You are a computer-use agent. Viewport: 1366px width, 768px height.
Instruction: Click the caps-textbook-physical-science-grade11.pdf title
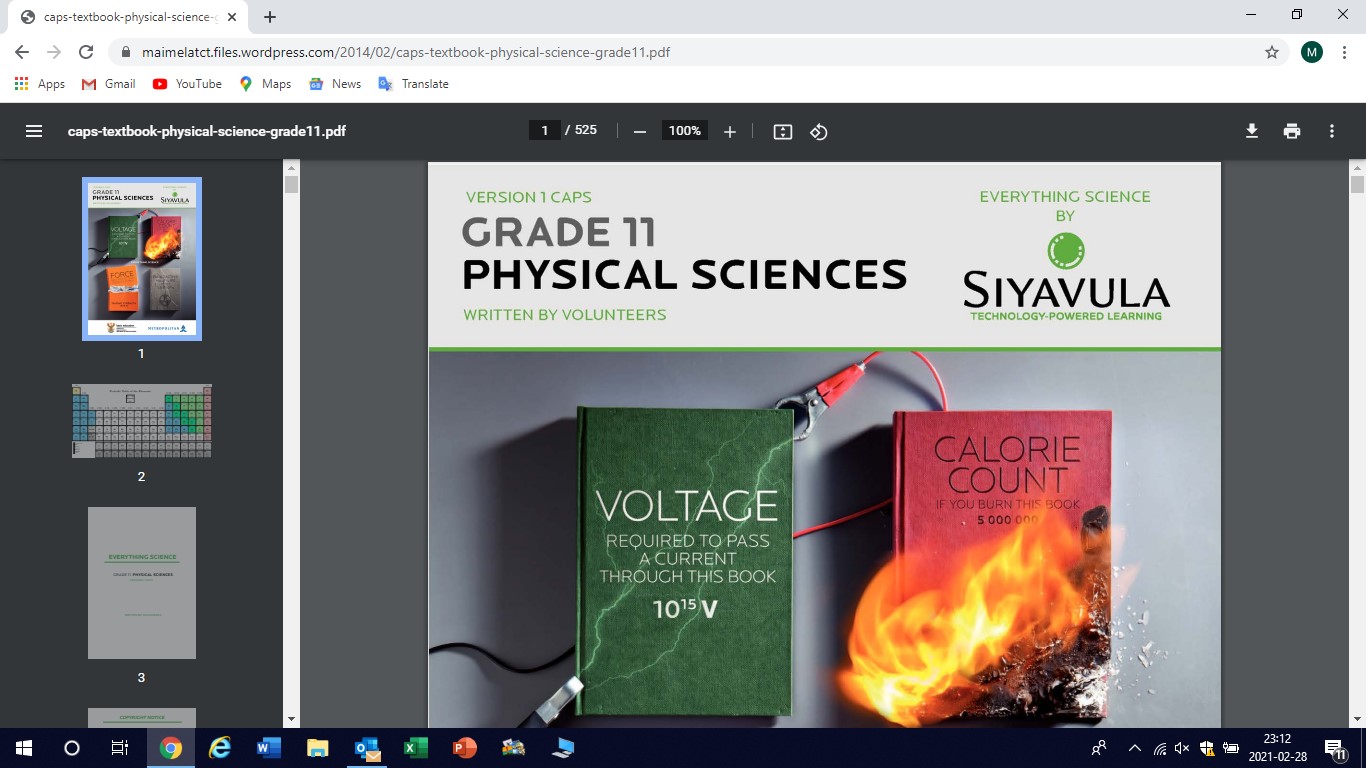[207, 131]
